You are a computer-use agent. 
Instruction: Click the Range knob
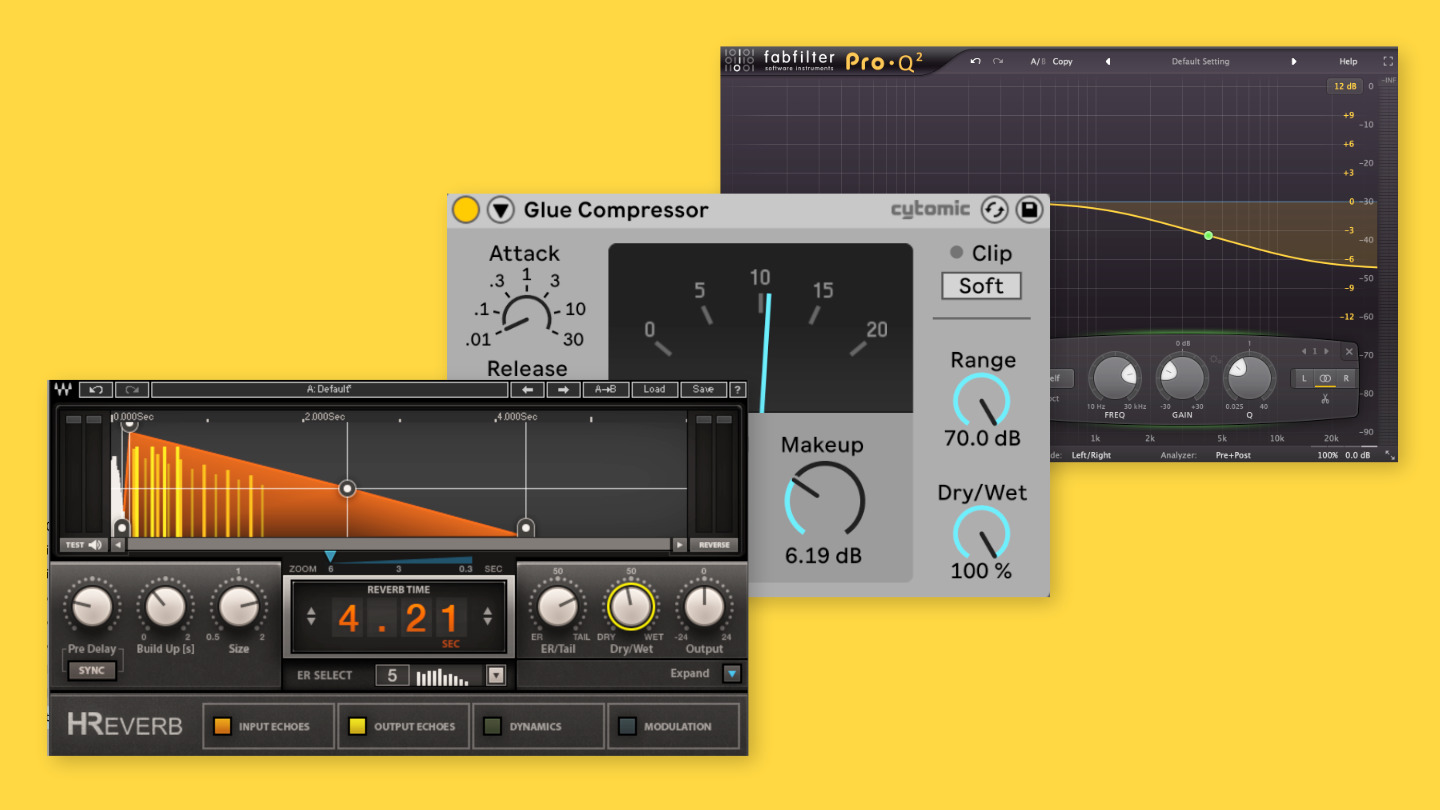(982, 400)
